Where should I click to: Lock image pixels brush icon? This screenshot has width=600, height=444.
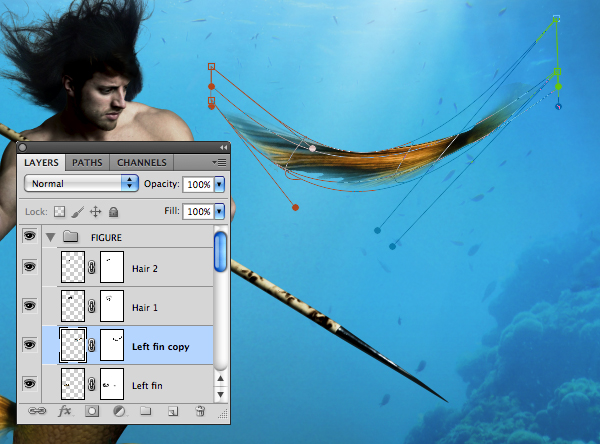point(78,212)
